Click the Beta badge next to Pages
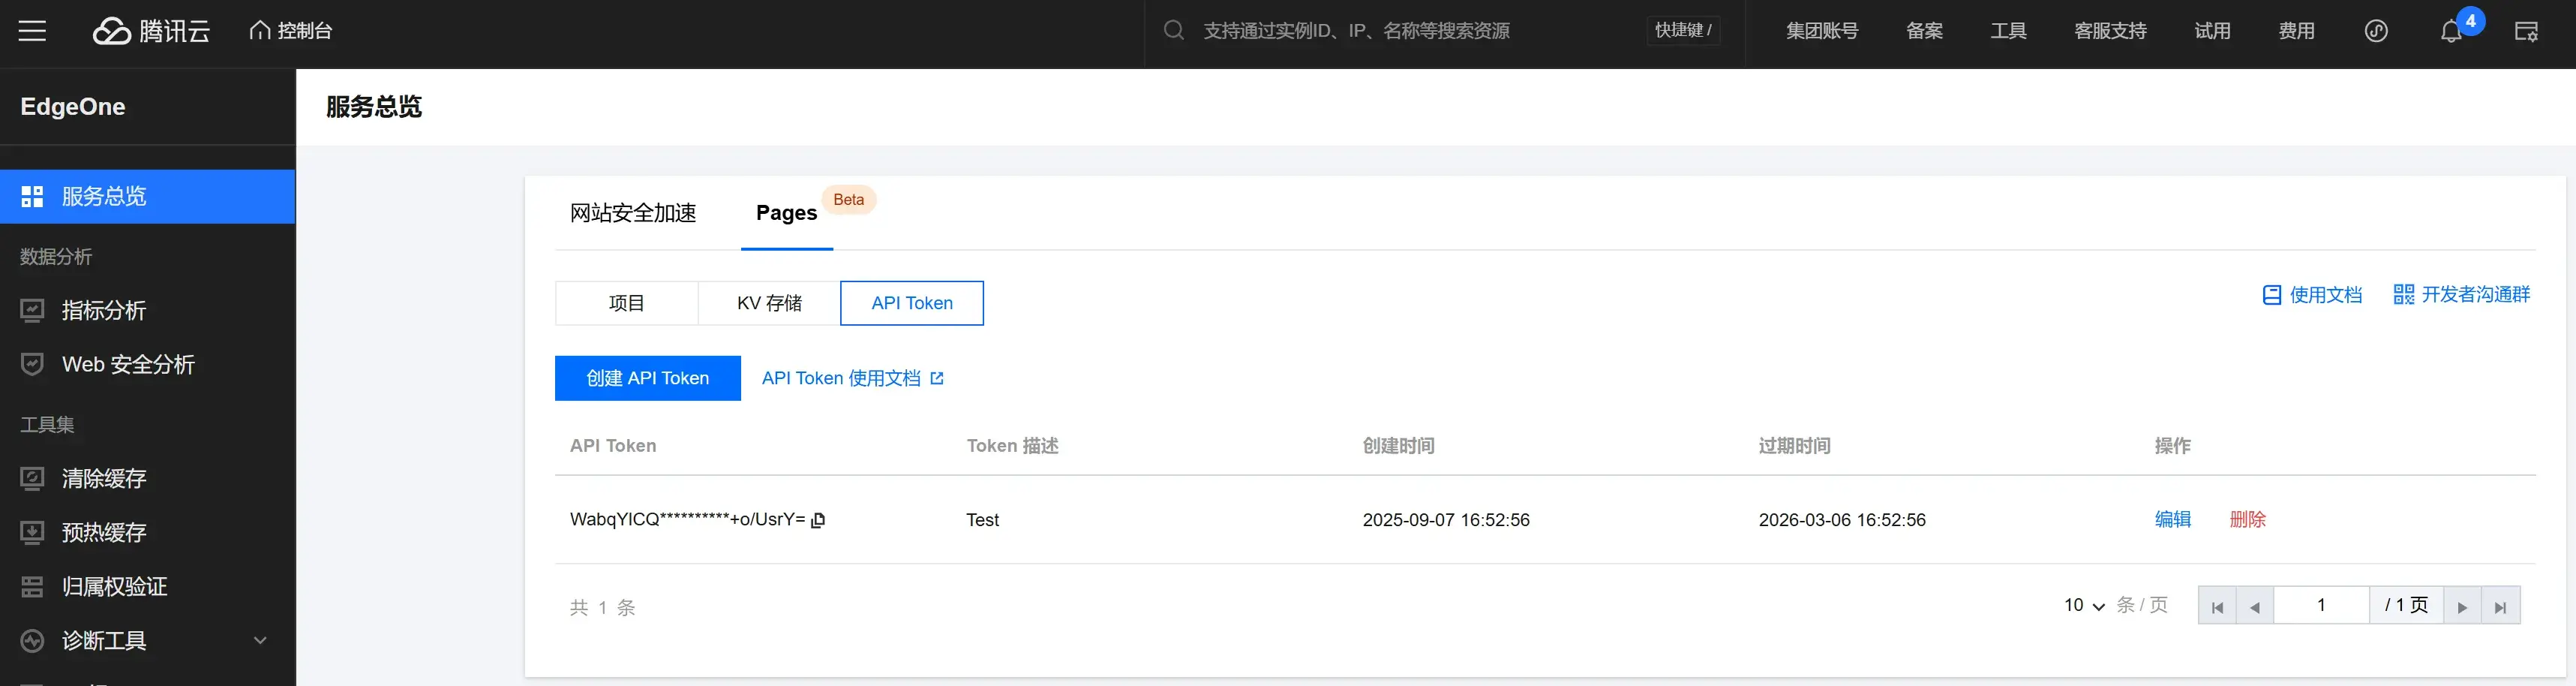 (x=848, y=200)
